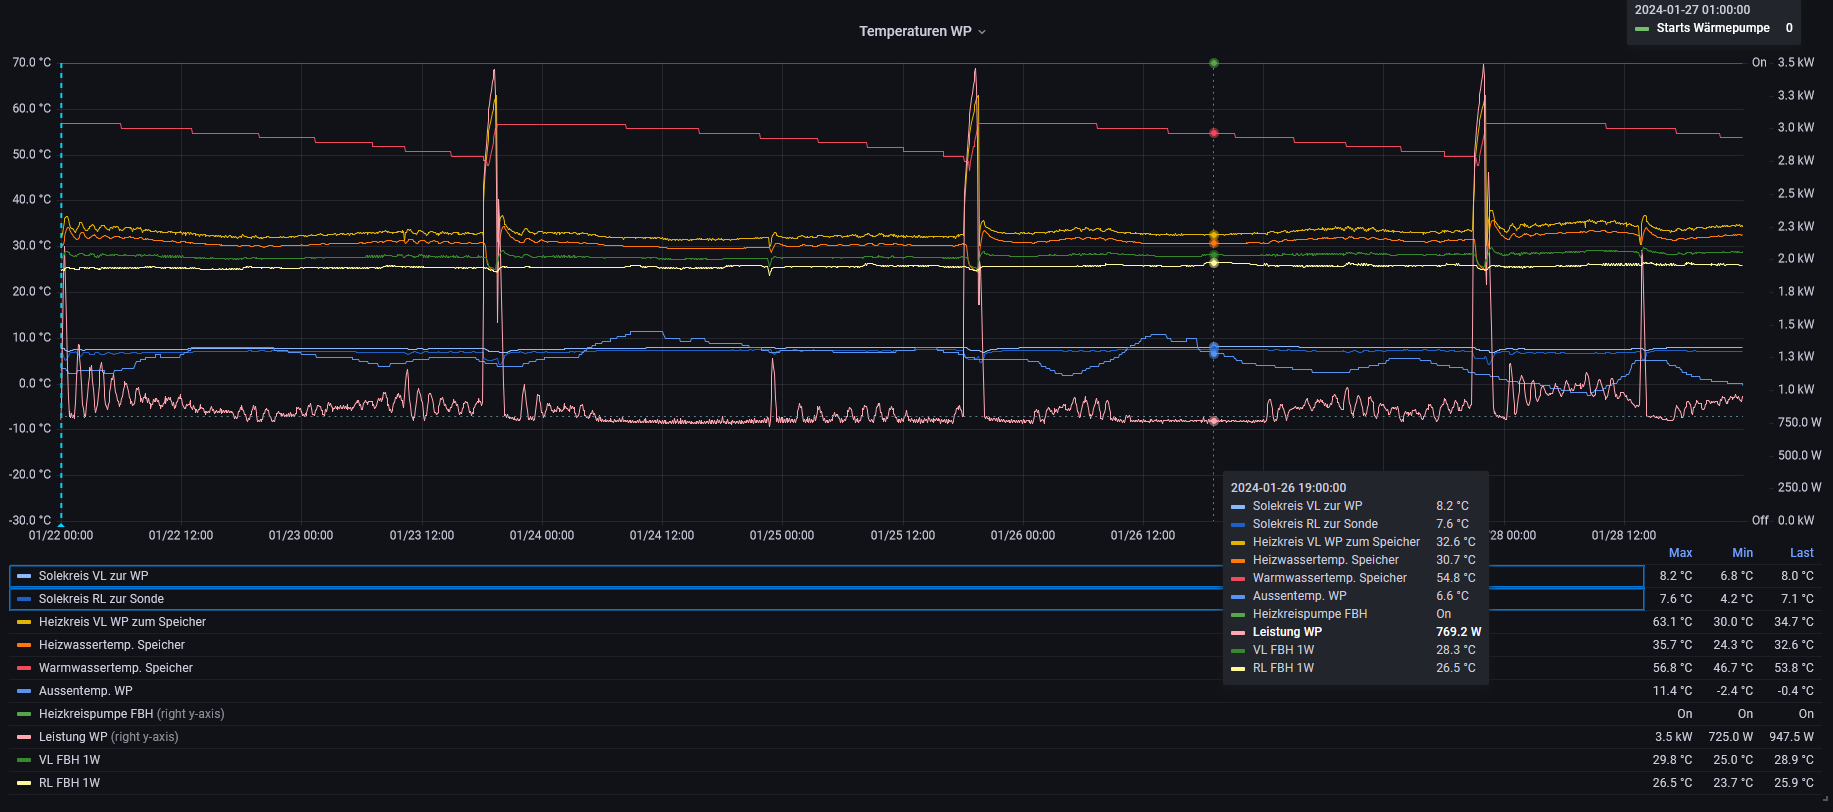
Task: Click 01/28 12:00 x-axis label
Action: point(1624,536)
